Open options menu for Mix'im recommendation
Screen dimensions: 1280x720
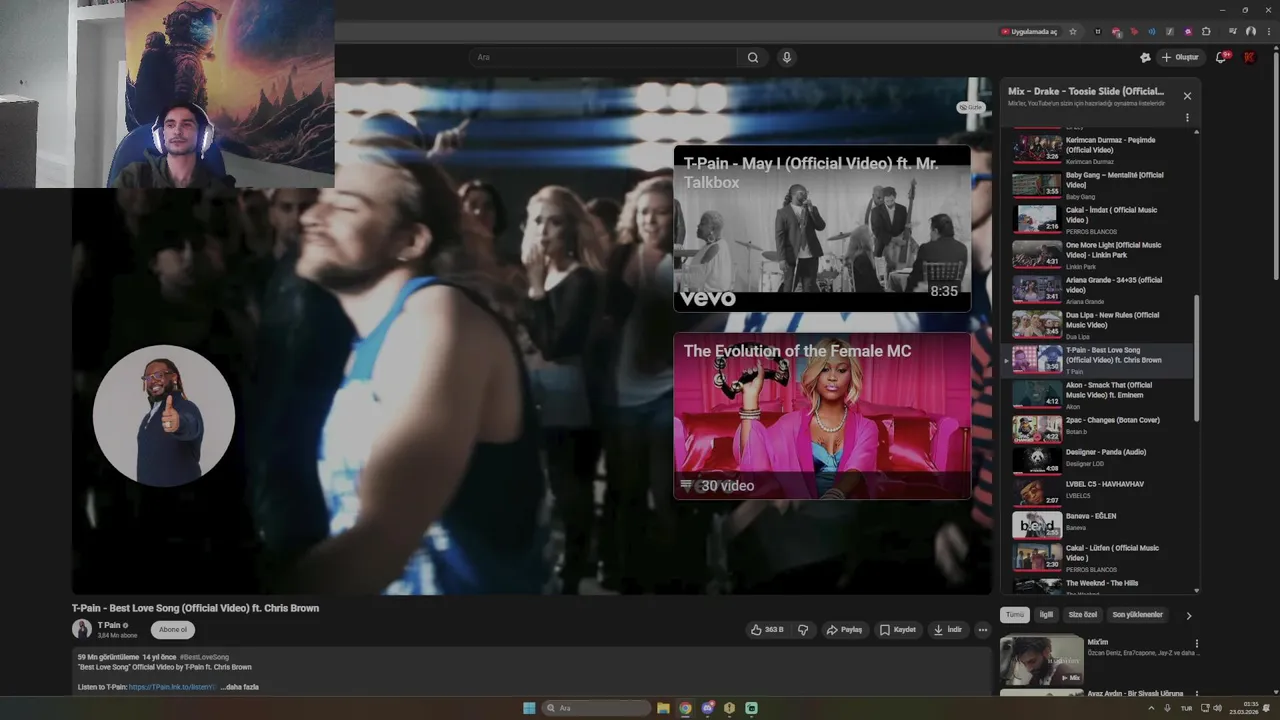tap(1196, 644)
